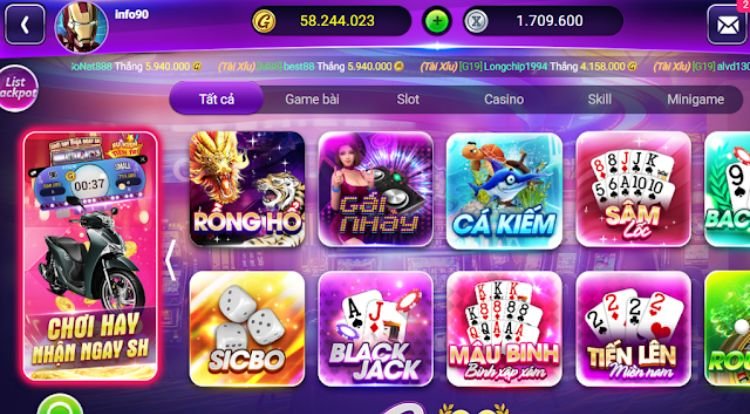Launch the Gái Nhảy slot game

[375, 189]
